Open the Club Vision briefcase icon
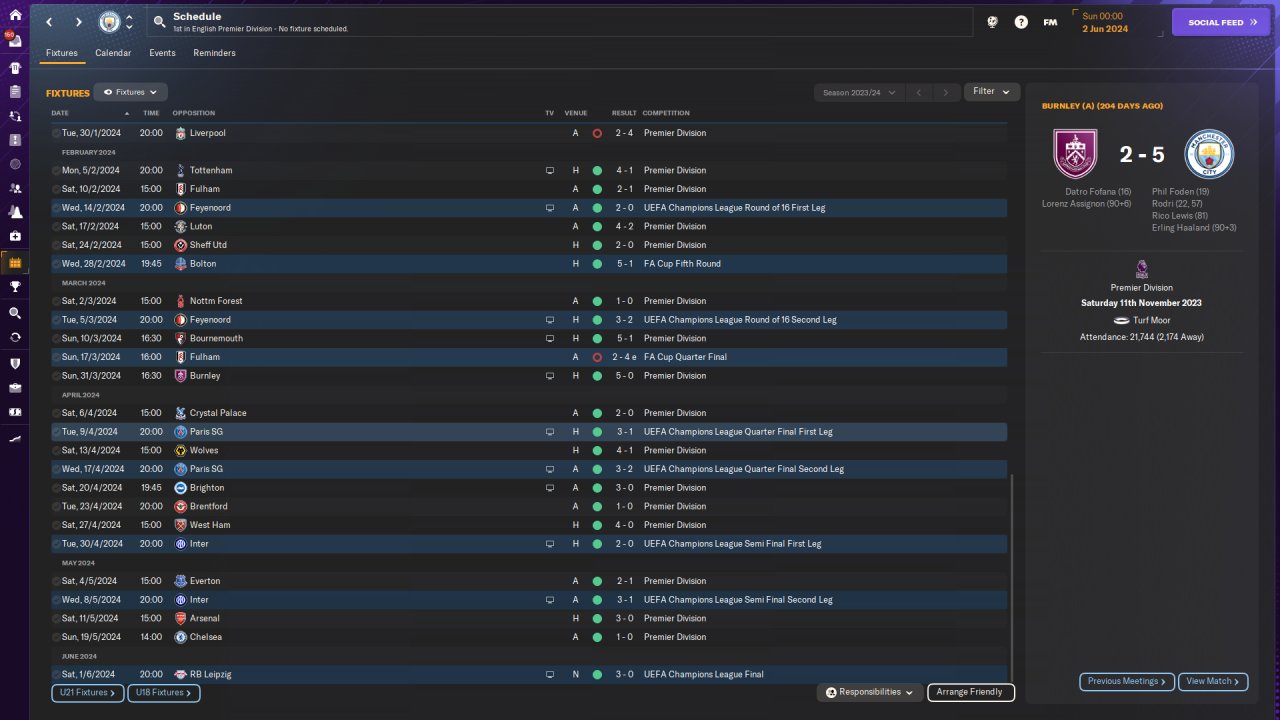This screenshot has height=720, width=1280. coord(15,388)
